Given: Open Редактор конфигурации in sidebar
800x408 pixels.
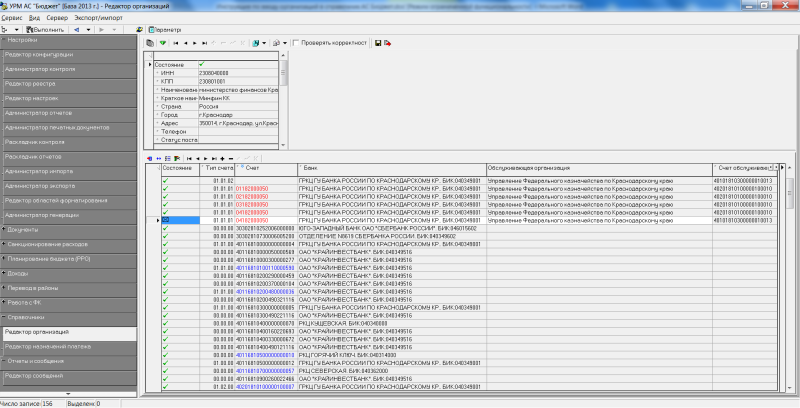Looking at the screenshot, I should [68, 55].
